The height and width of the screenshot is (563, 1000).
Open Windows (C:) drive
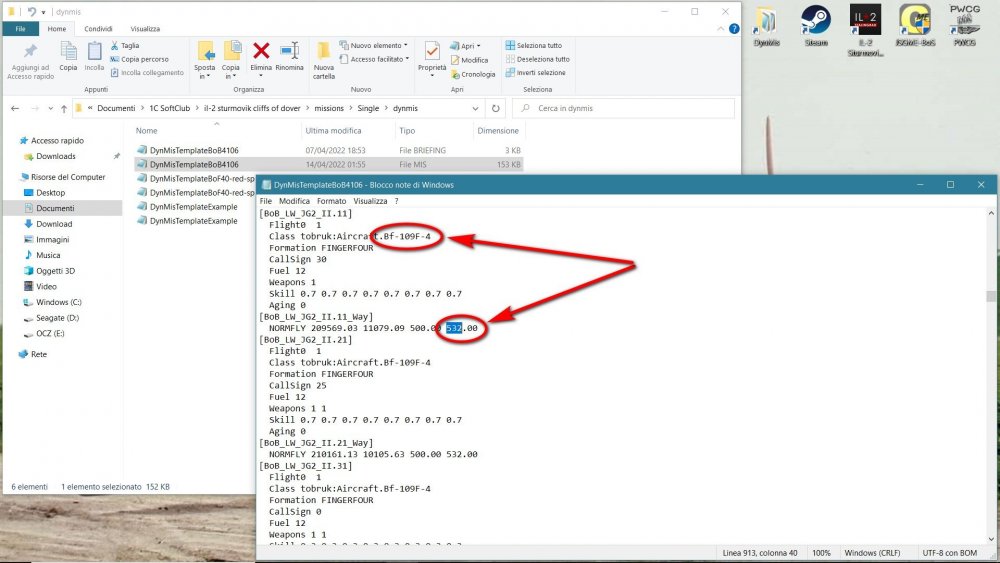(59, 302)
